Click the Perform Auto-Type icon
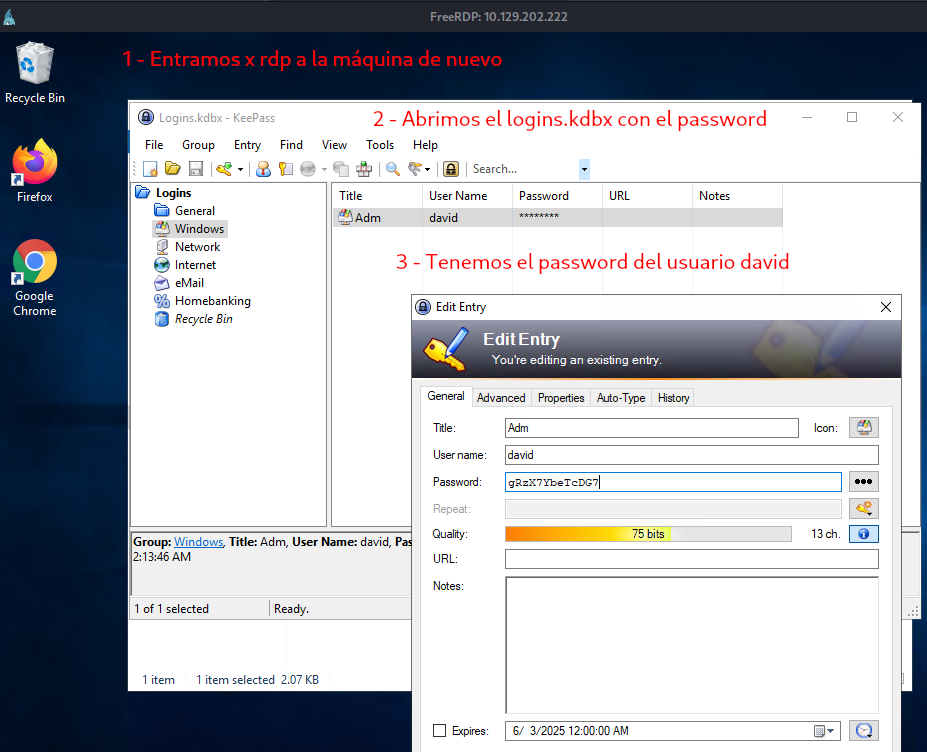Viewport: 927px width, 752px height. (x=364, y=169)
